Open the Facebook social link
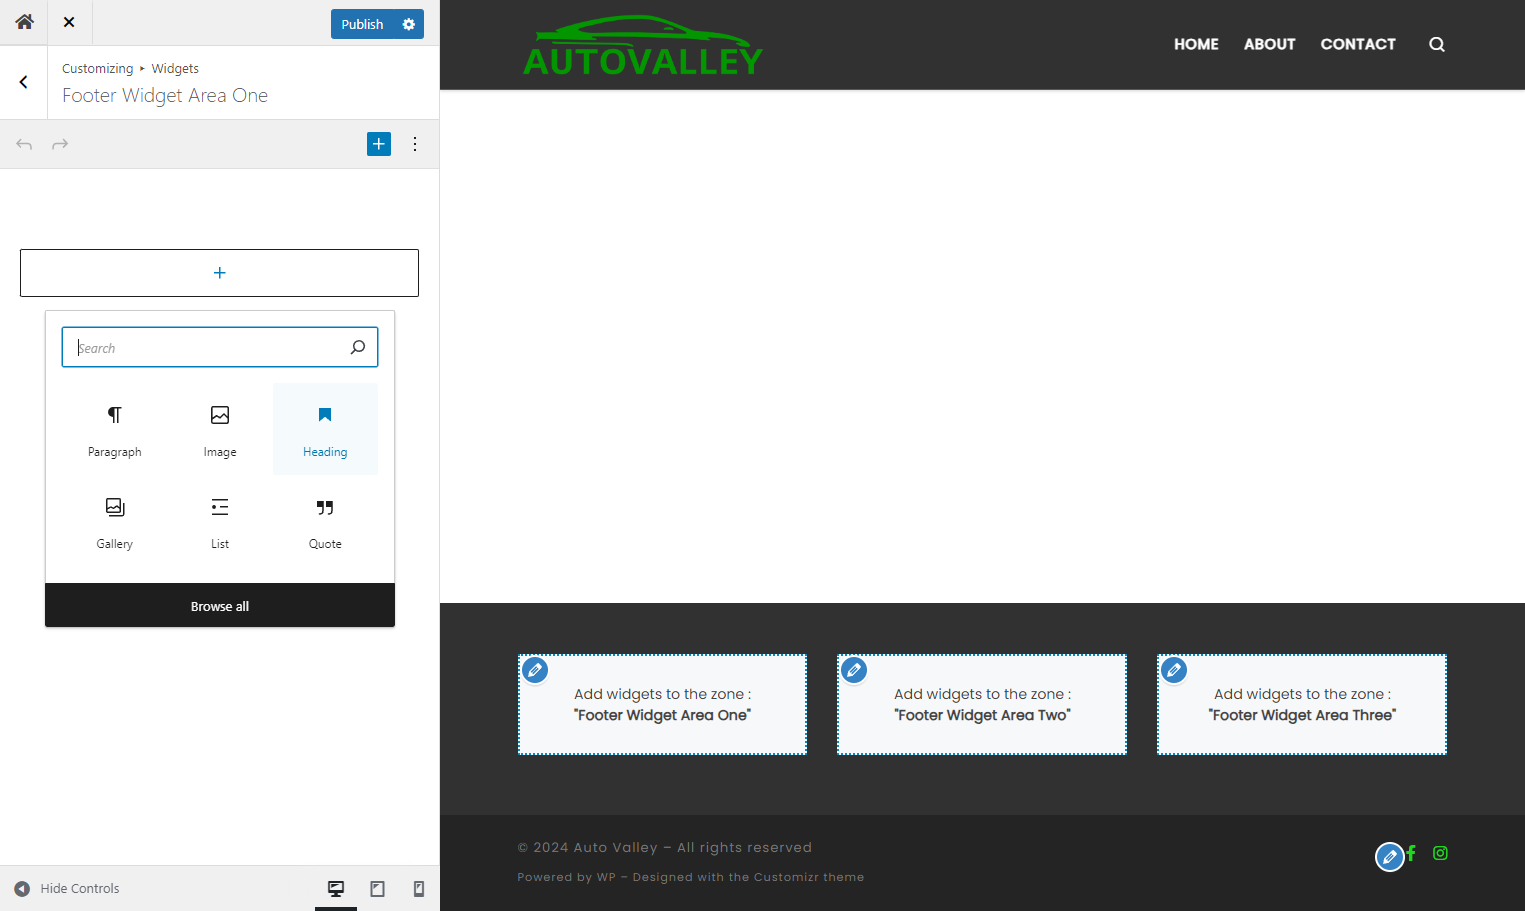 click(x=1412, y=853)
